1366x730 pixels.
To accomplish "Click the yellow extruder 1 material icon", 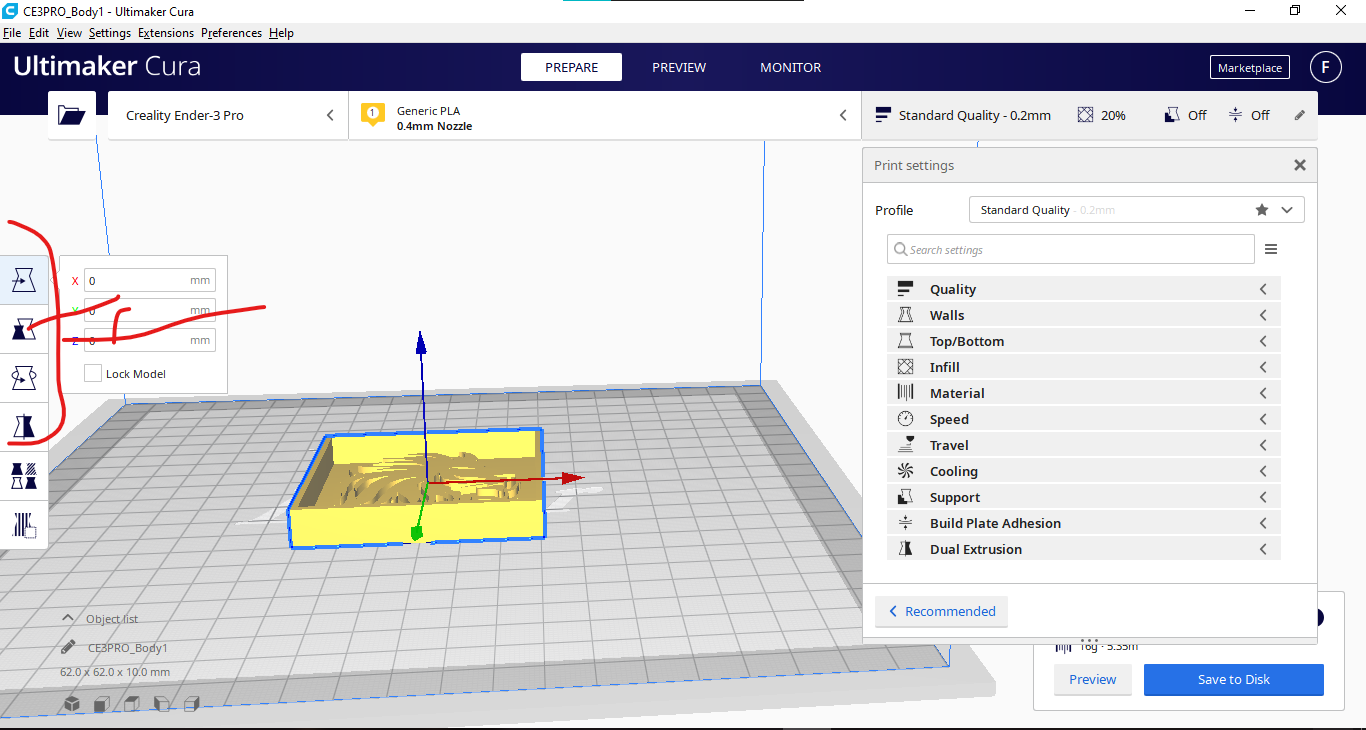I will pyautogui.click(x=373, y=115).
